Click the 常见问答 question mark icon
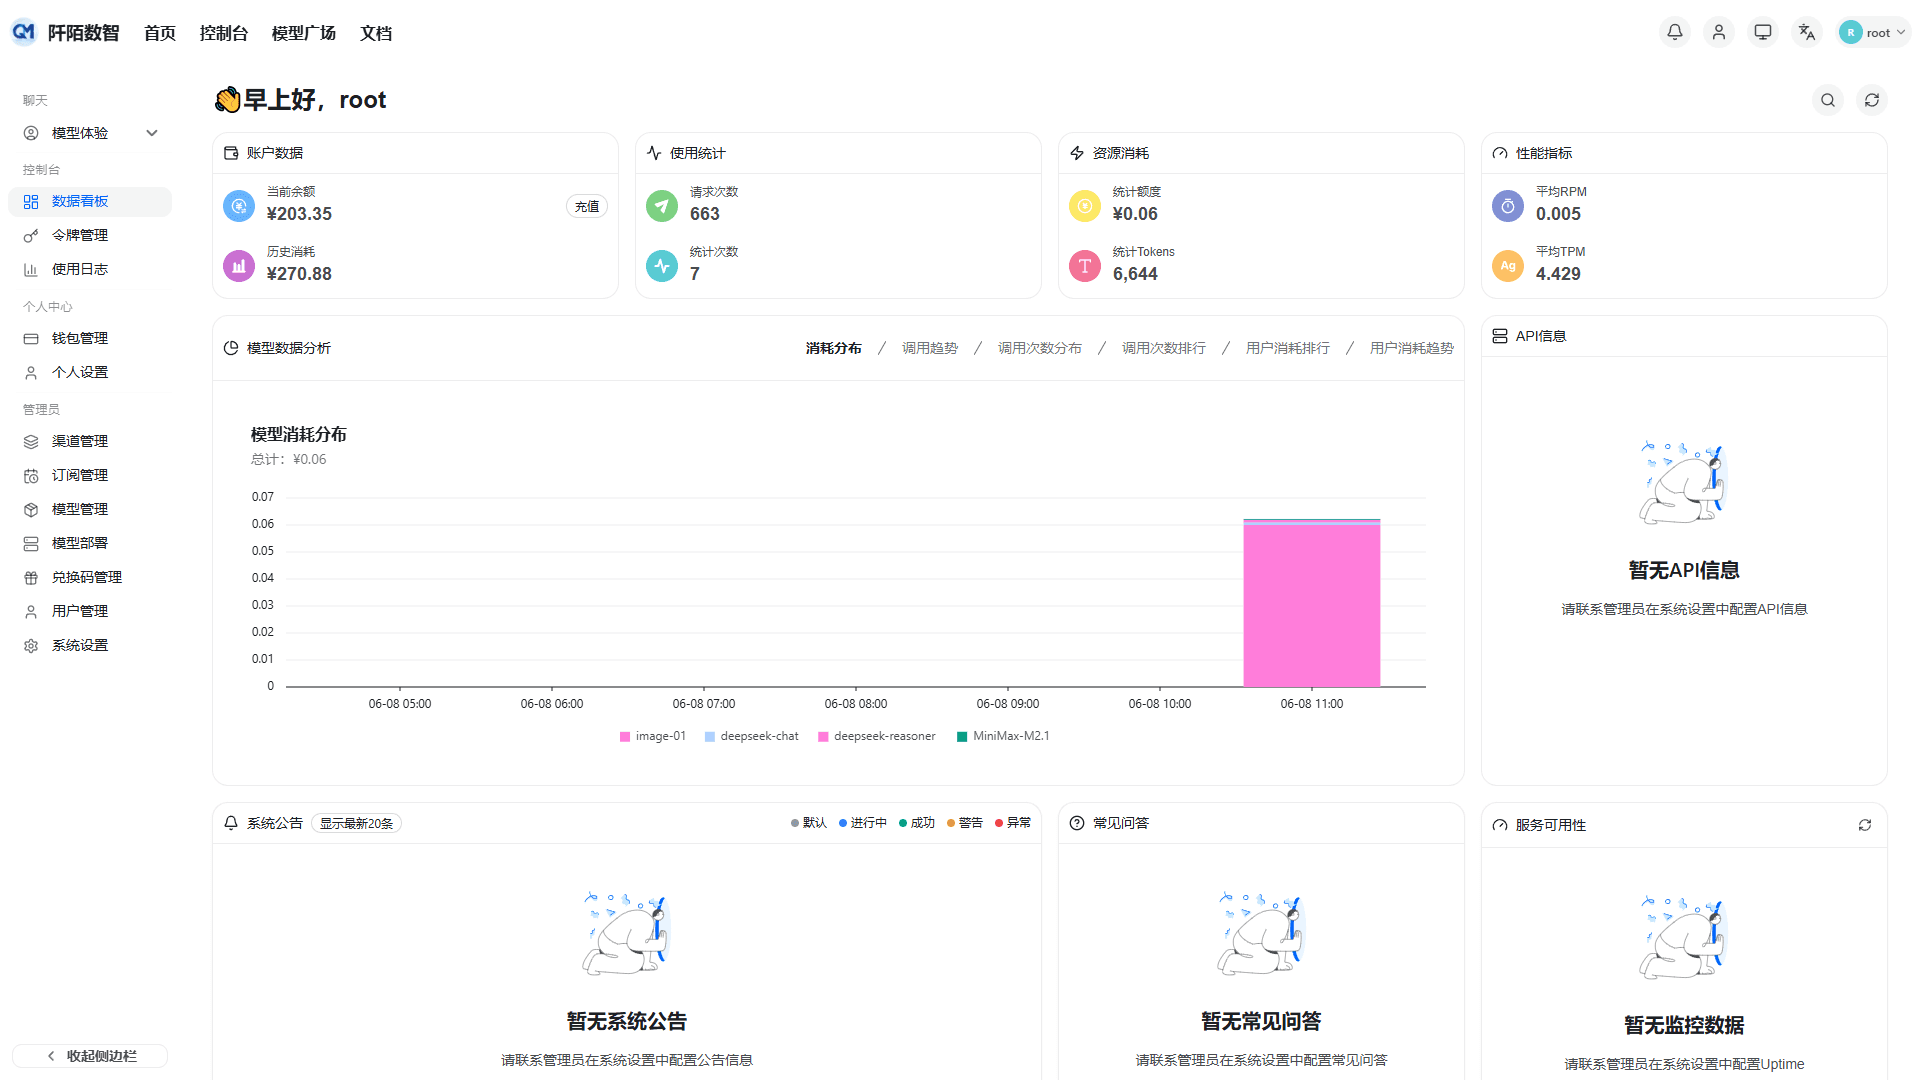Screen dimensions: 1920x1080 (1077, 823)
